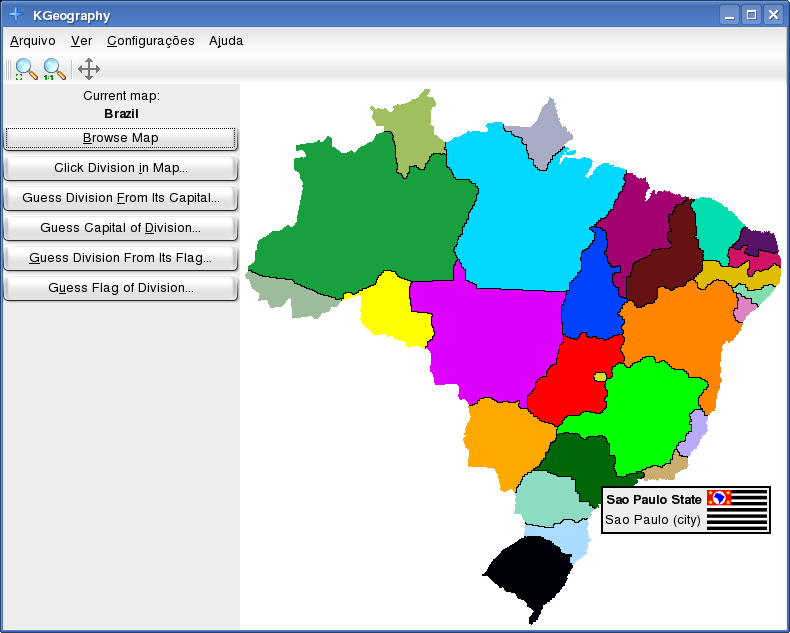Start Guess Division From Its Capital
This screenshot has width=790, height=633.
click(120, 198)
